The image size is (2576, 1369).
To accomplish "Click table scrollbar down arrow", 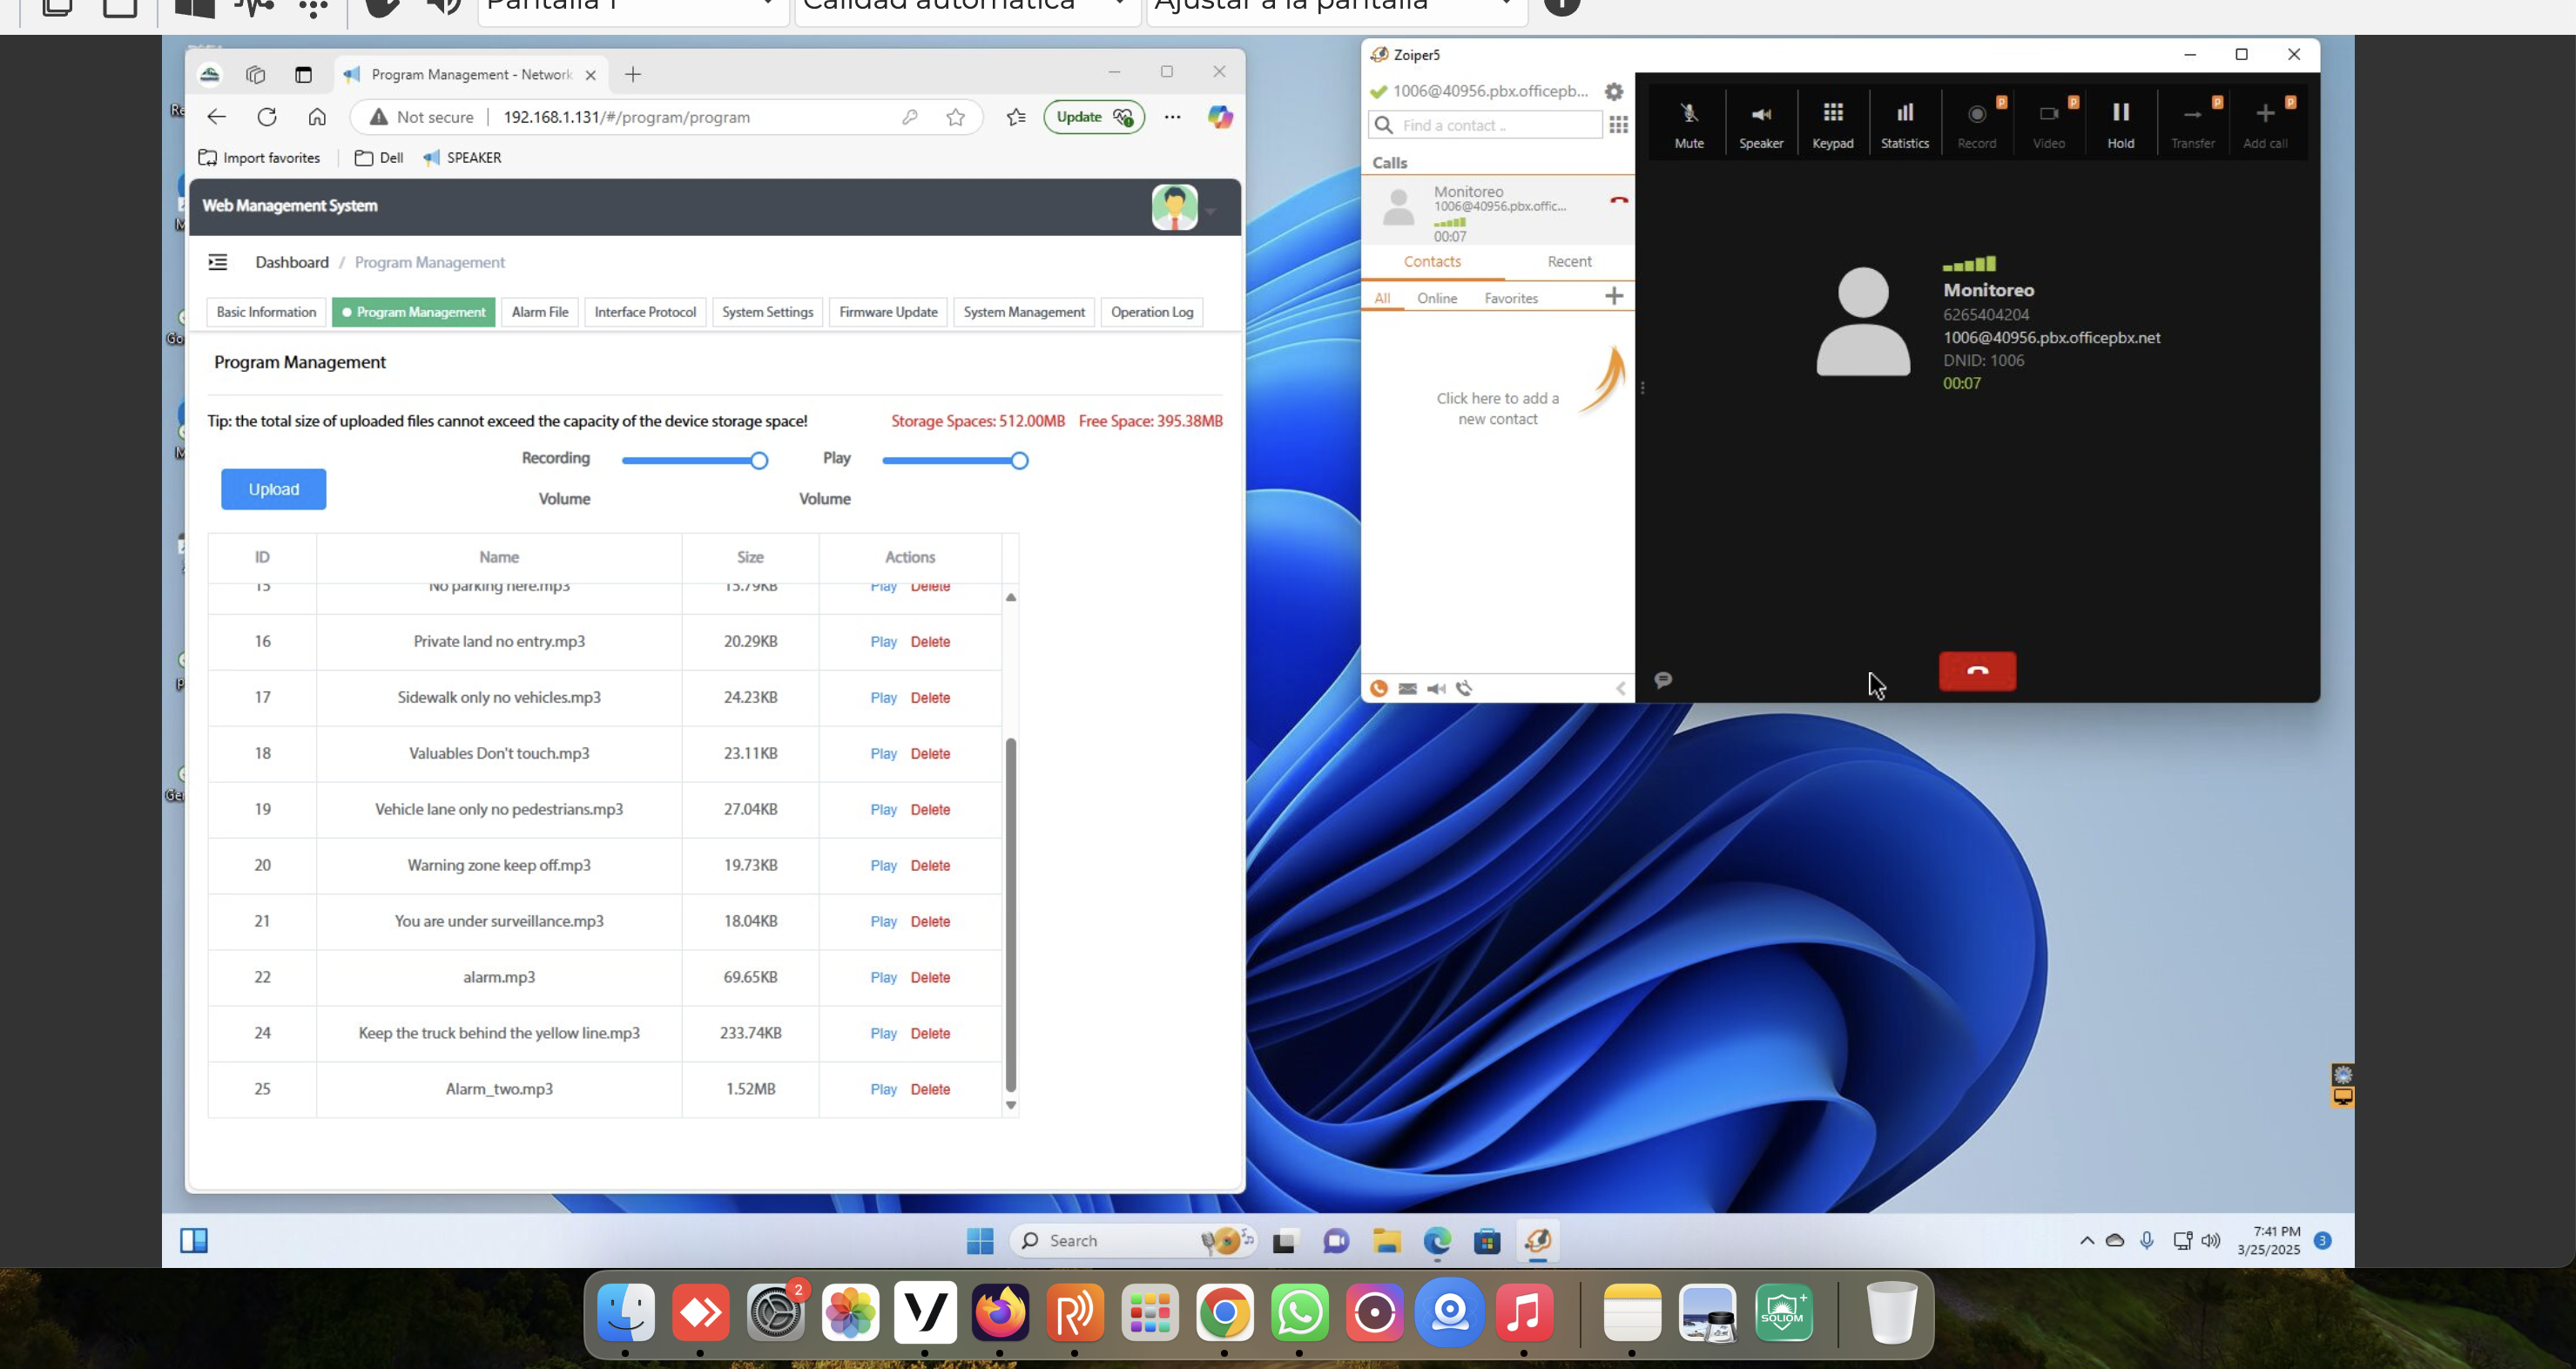I will point(1010,1105).
